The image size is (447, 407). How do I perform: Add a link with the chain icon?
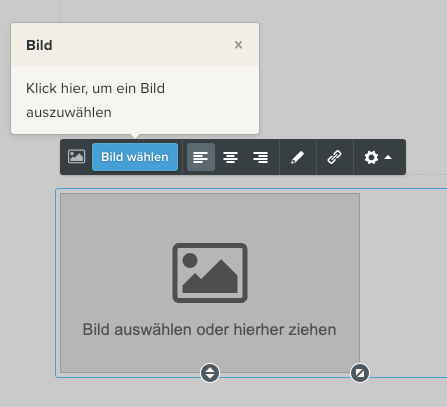click(x=335, y=157)
